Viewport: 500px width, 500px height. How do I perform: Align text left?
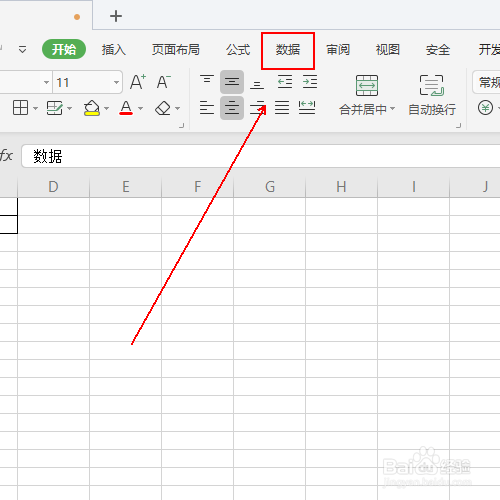[207, 108]
